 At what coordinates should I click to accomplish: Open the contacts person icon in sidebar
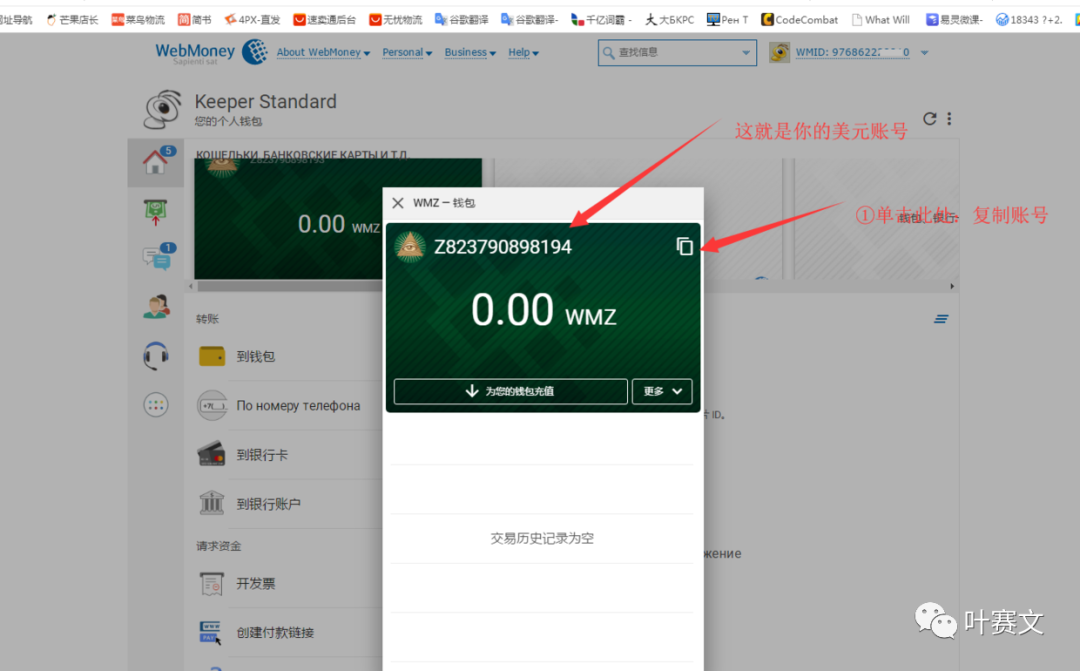(x=155, y=308)
